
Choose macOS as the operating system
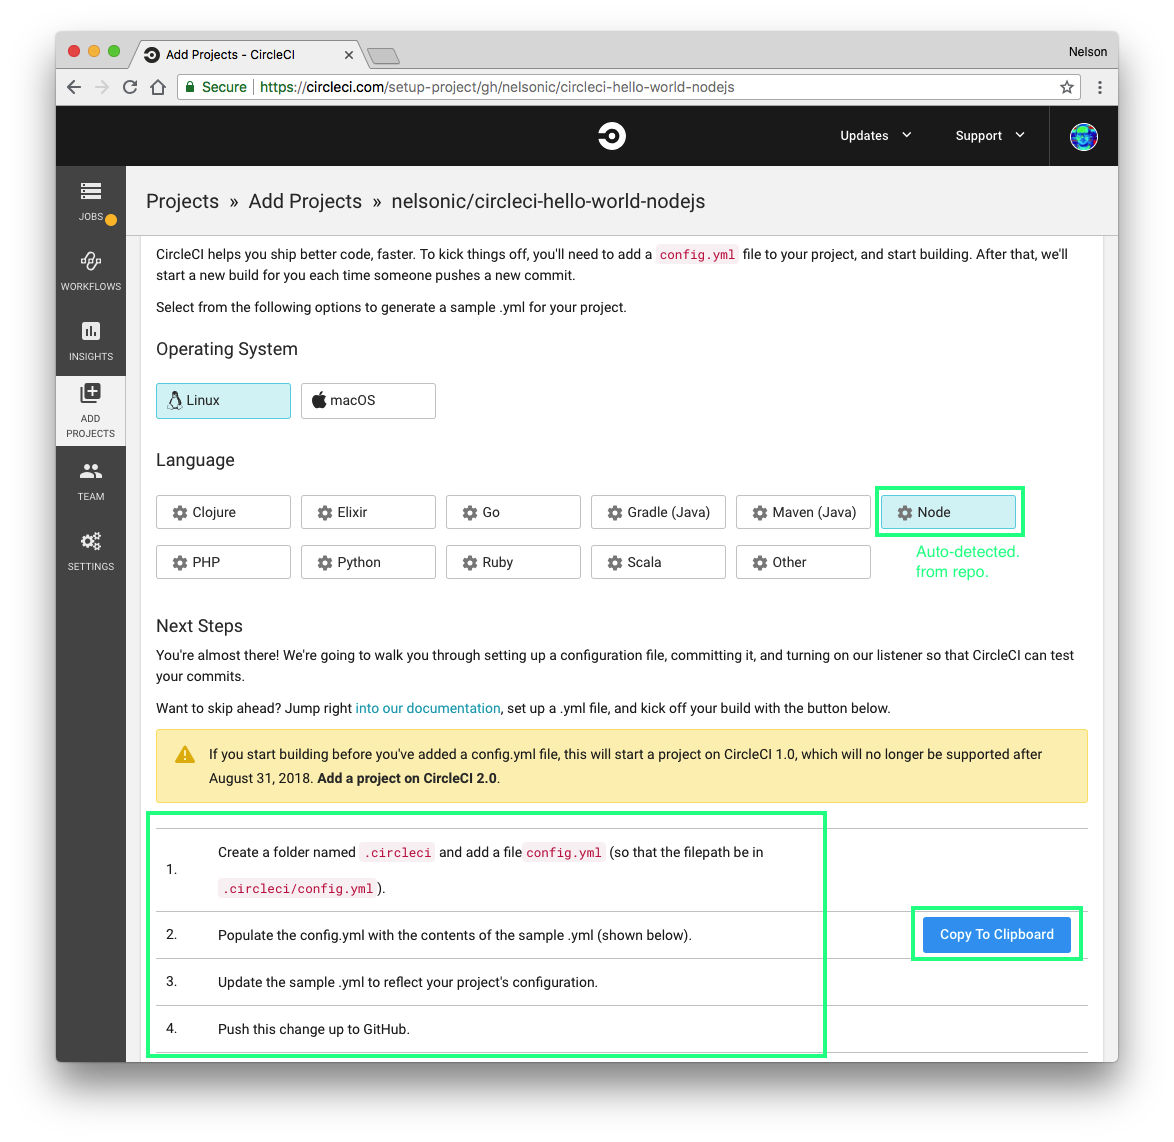click(368, 400)
